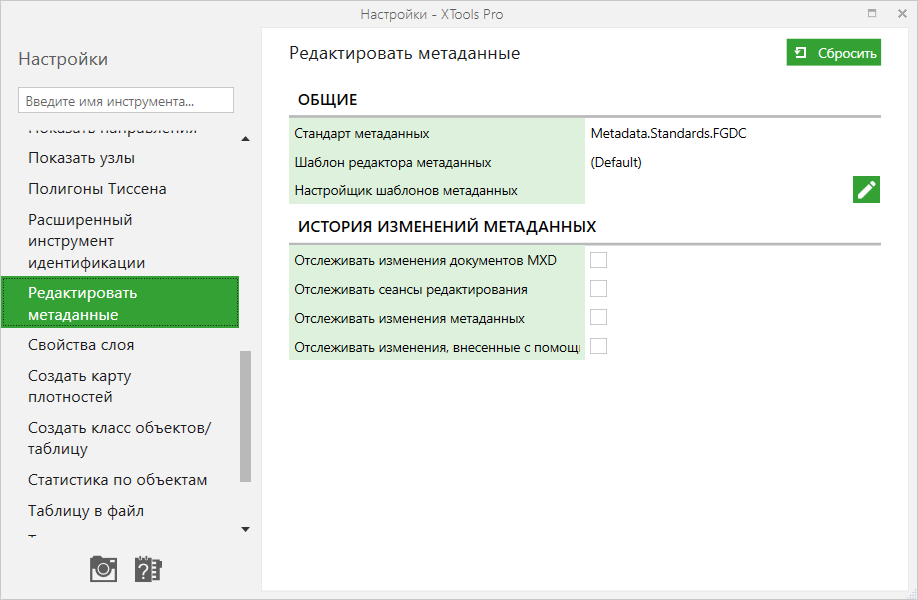The image size is (918, 600).
Task: Toggle the tracking changes made with tools checkbox
Action: tap(598, 347)
